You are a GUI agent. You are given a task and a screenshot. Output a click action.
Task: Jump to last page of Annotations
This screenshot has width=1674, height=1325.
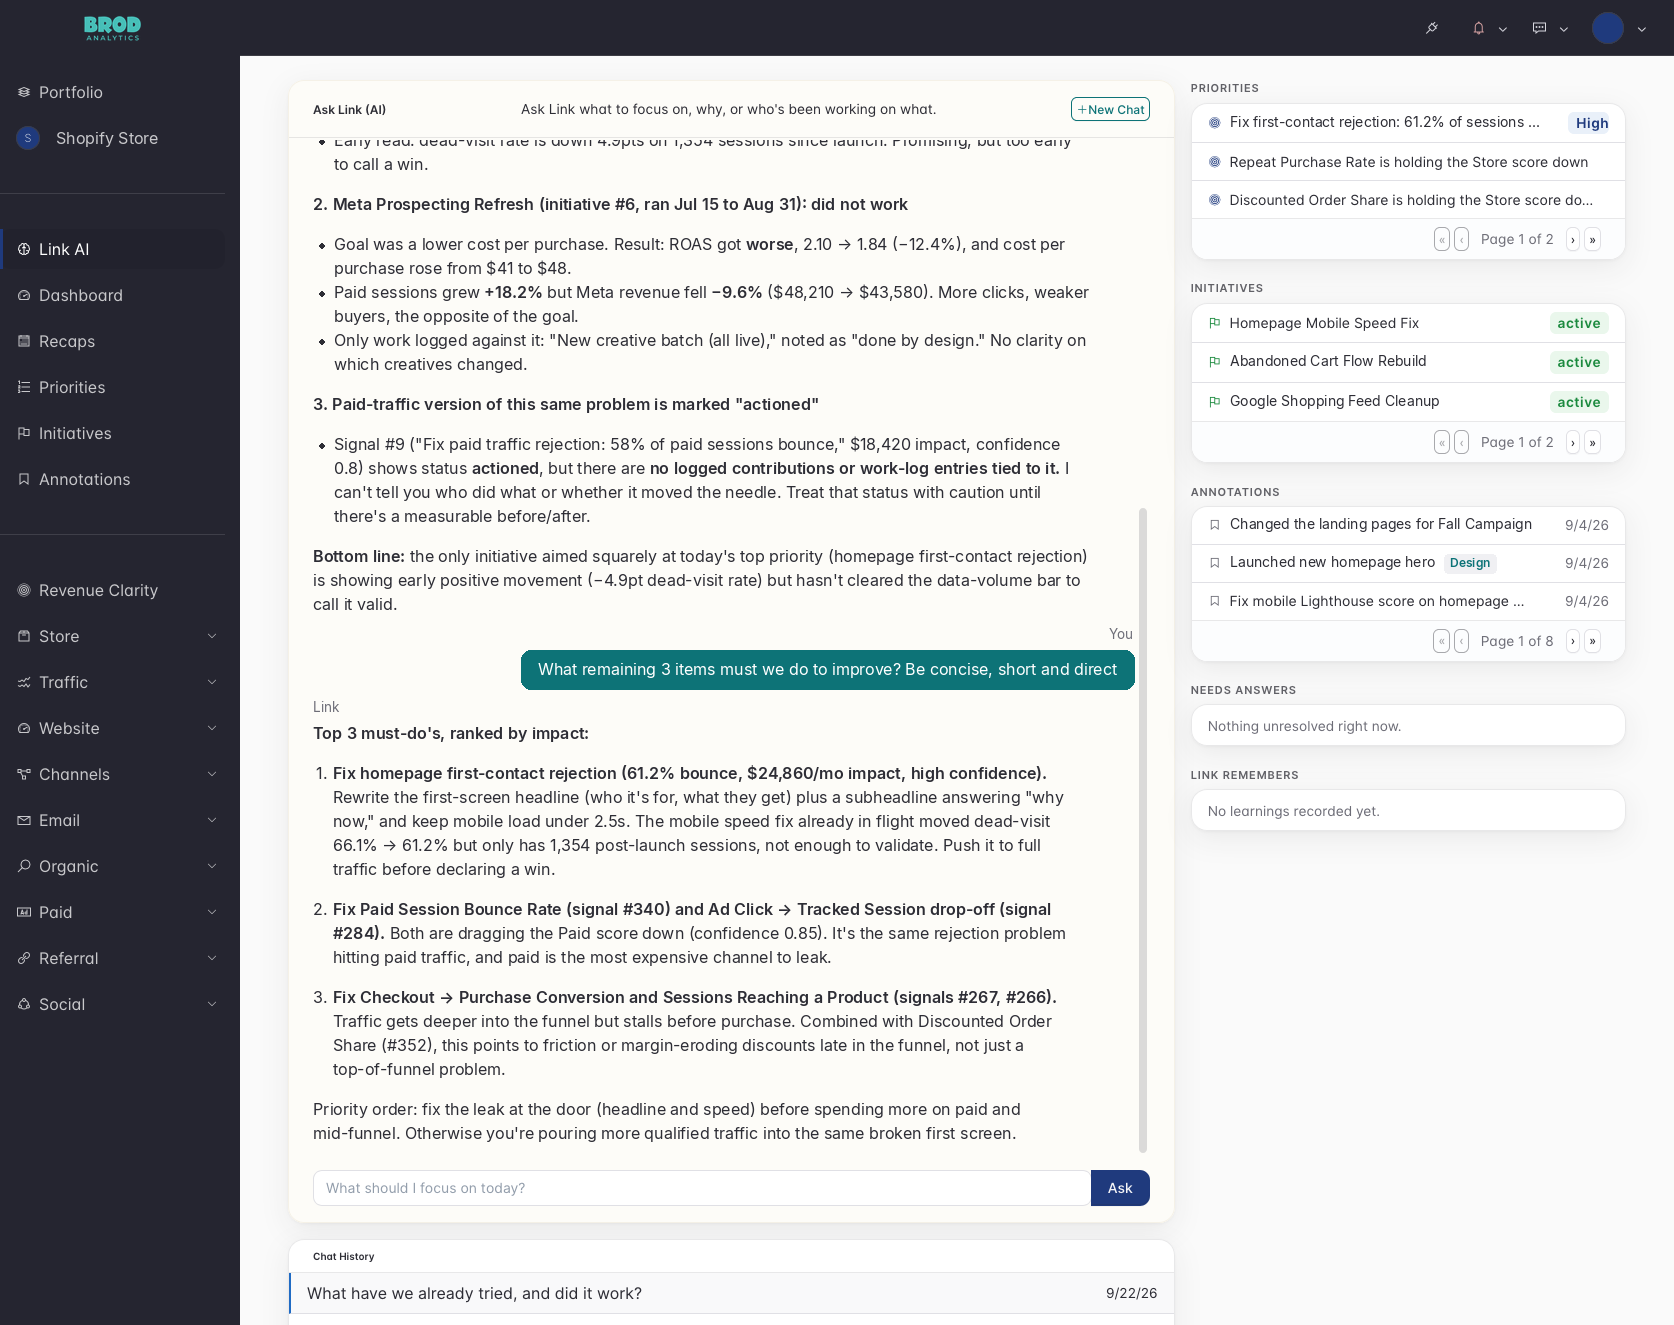click(x=1593, y=641)
